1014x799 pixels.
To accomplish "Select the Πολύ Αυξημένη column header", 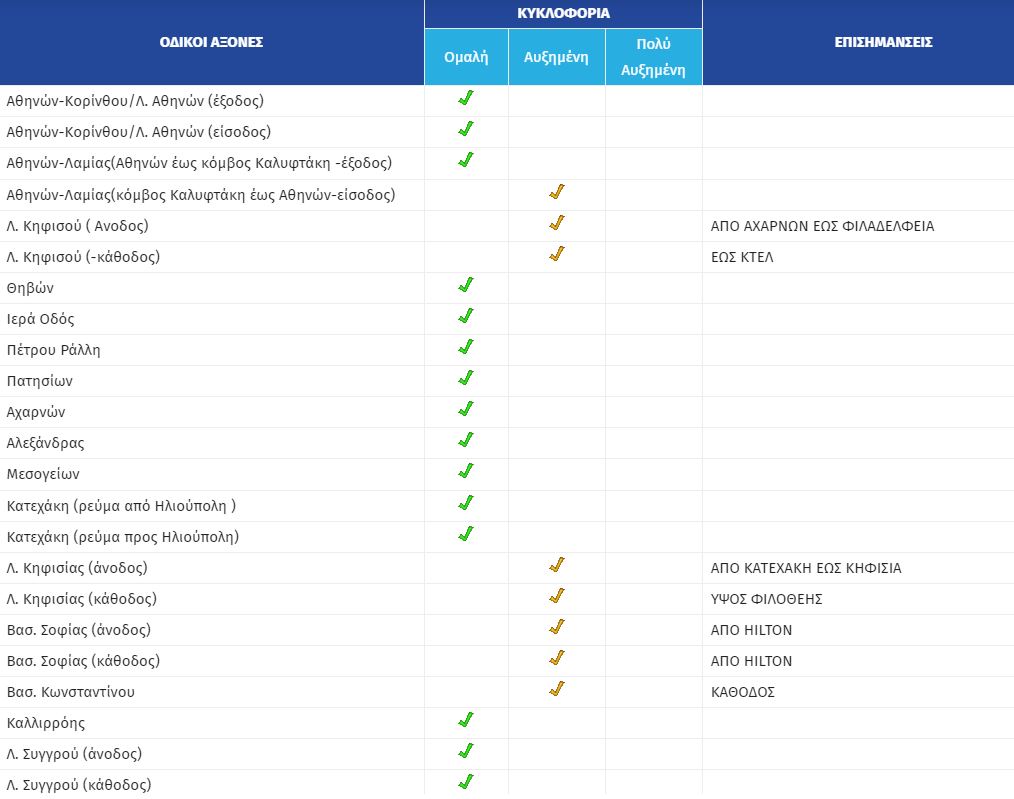I will [x=653, y=57].
